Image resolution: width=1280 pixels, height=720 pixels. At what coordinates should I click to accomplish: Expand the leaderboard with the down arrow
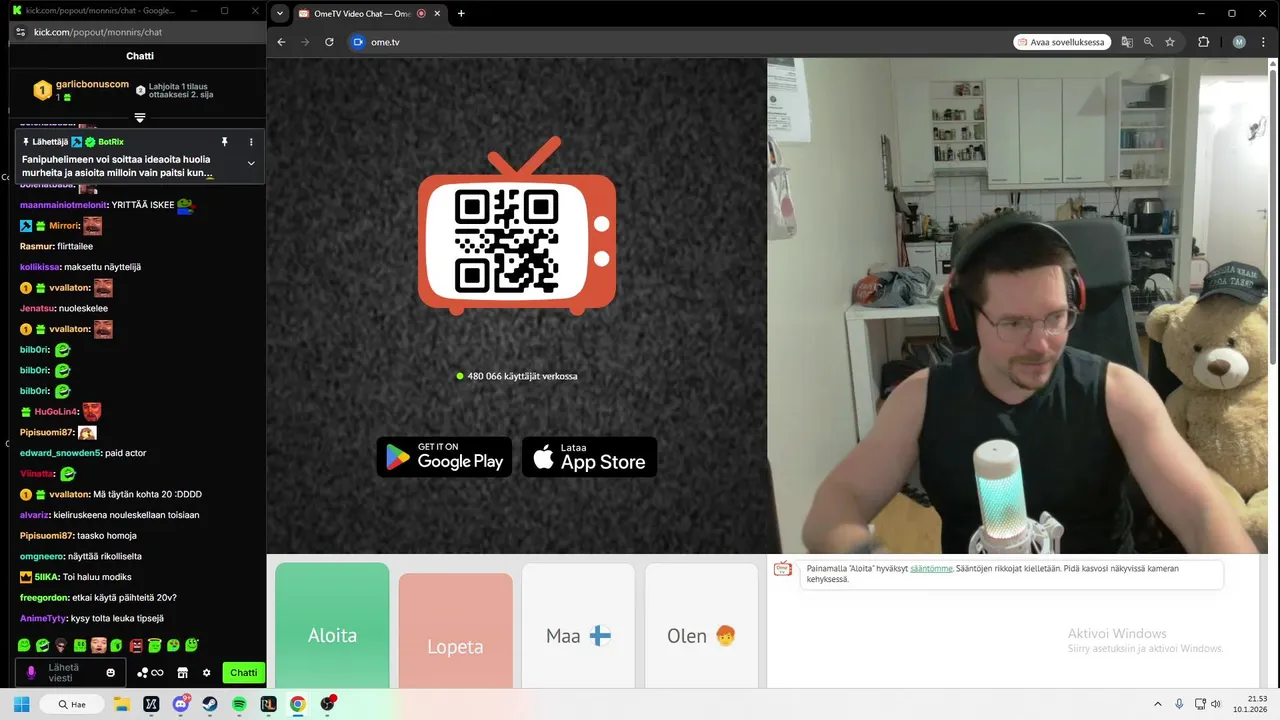coord(140,118)
